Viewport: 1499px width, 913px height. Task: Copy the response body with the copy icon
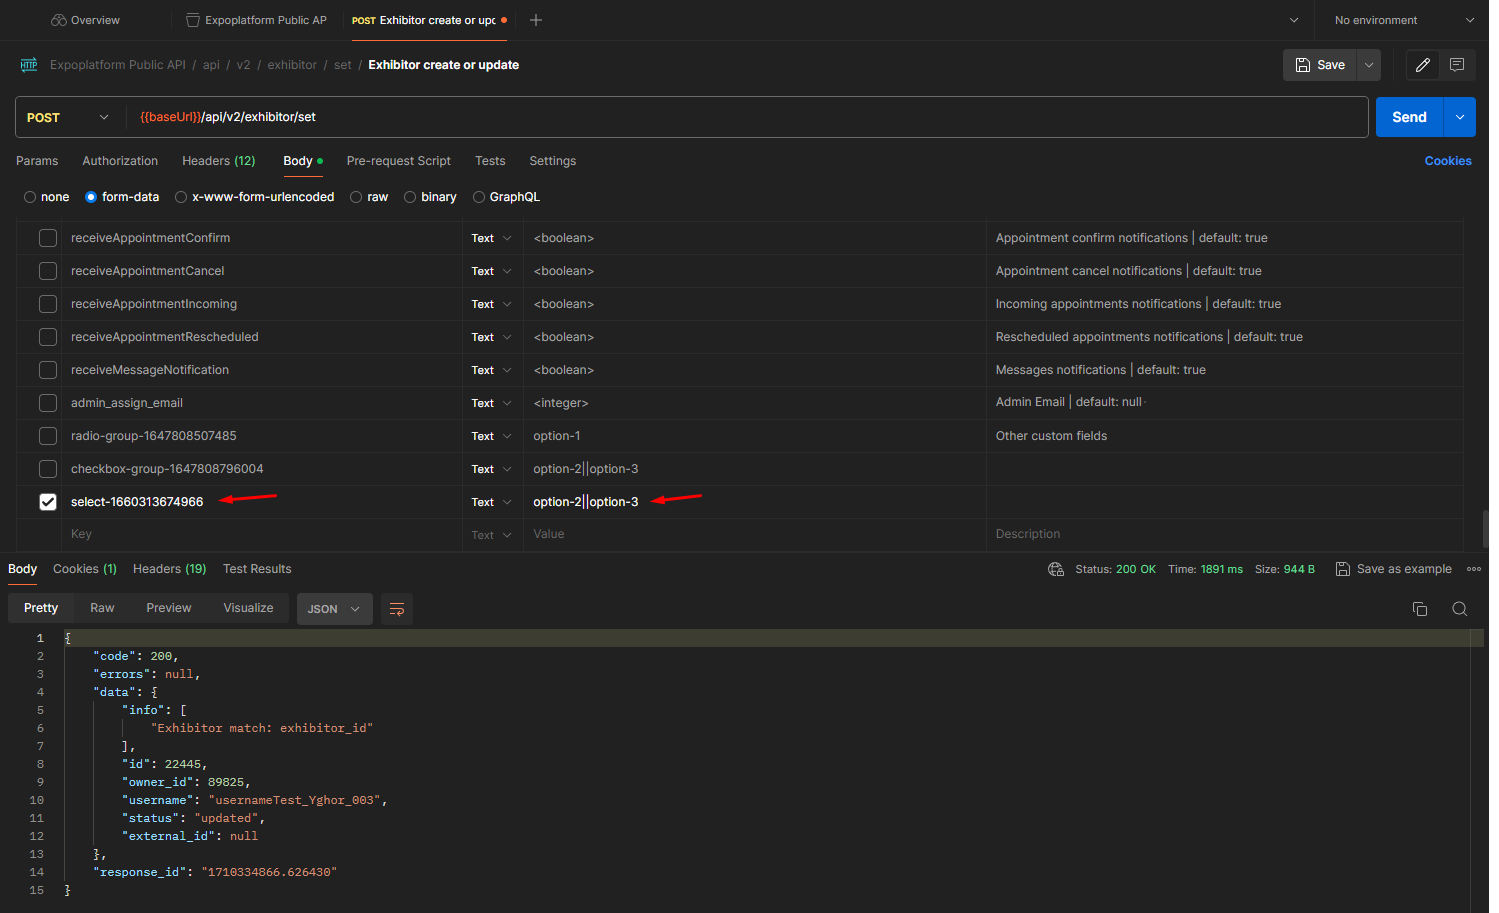(1420, 608)
